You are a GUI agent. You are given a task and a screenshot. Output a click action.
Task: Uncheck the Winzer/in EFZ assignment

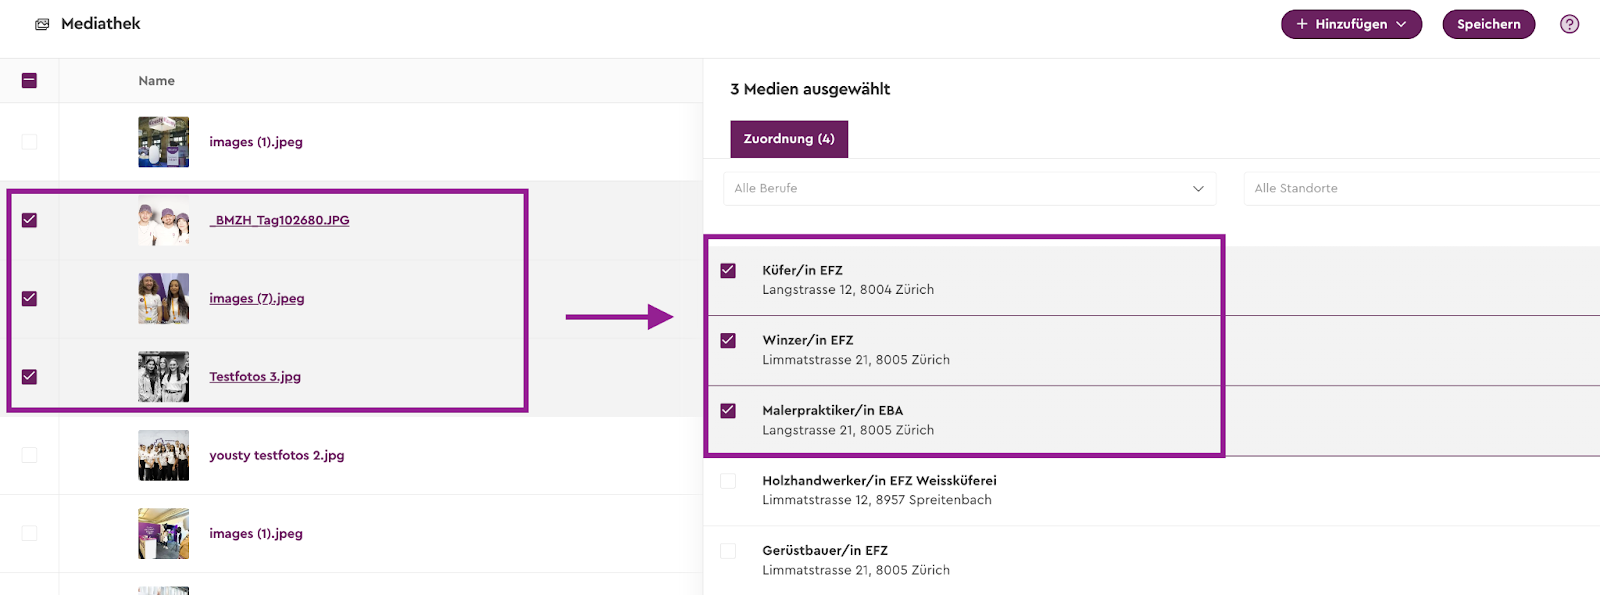(x=728, y=341)
